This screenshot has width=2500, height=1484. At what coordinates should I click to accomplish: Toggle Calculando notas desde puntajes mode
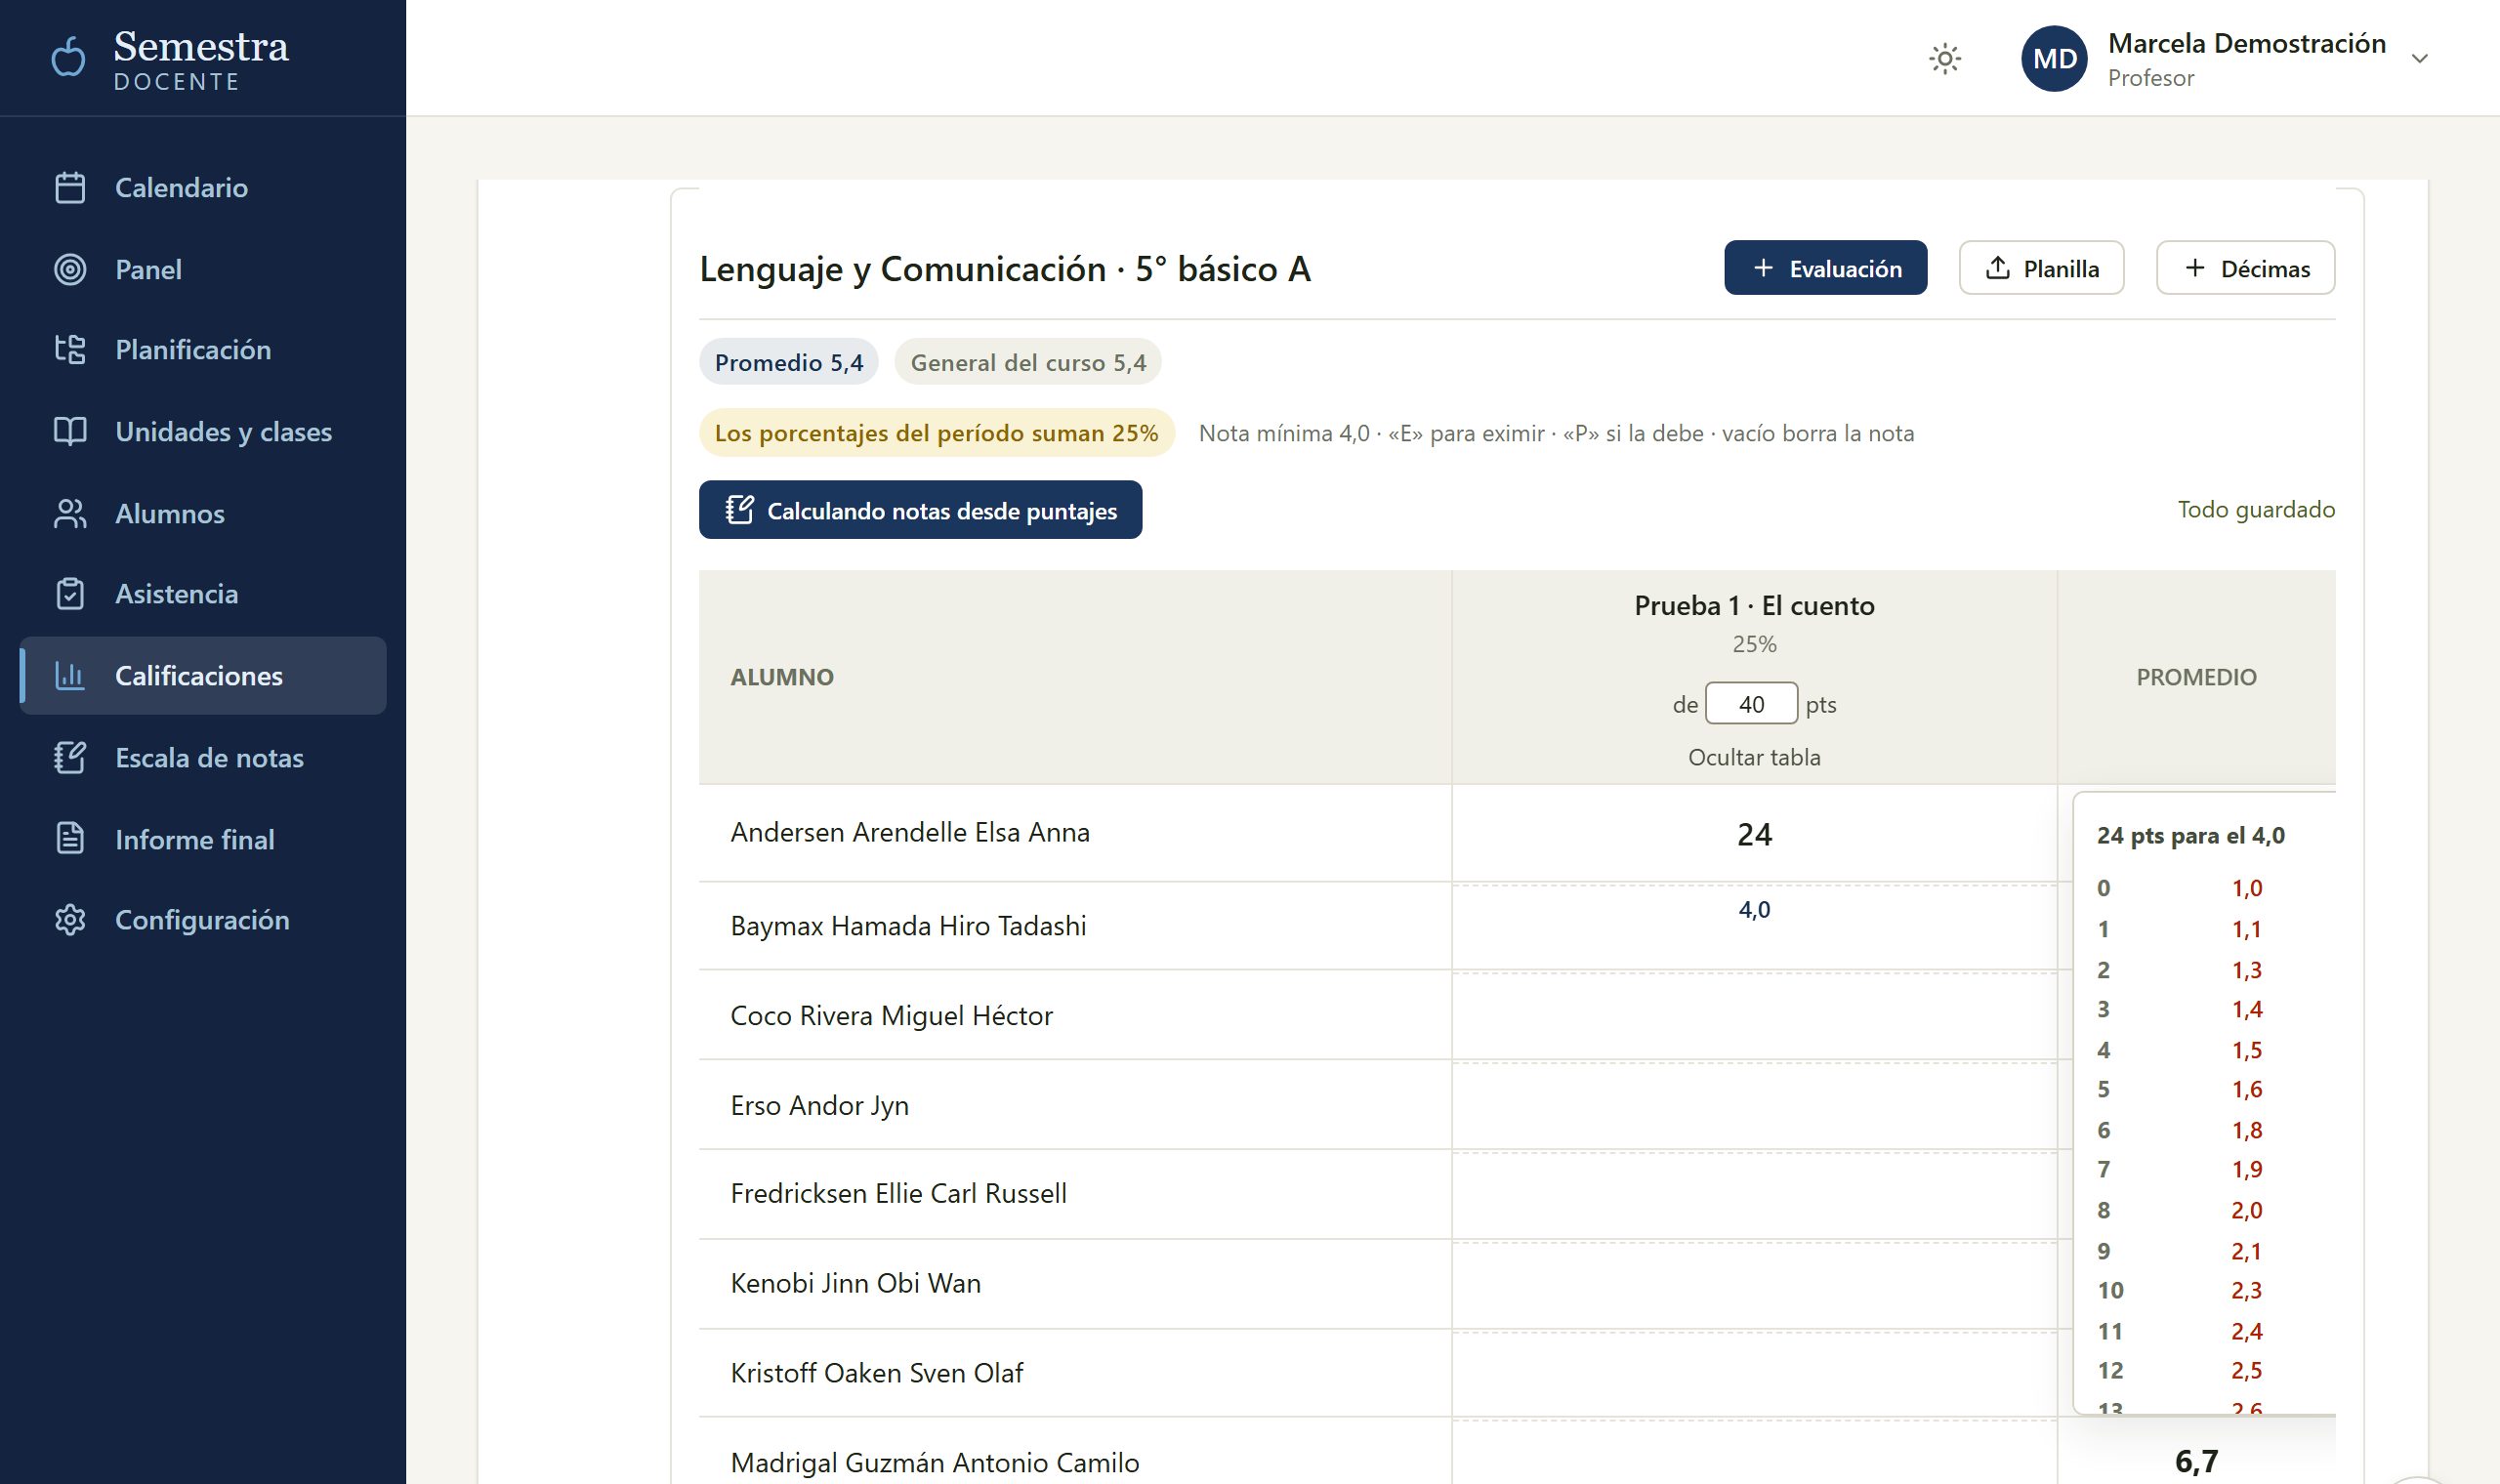pos(920,510)
